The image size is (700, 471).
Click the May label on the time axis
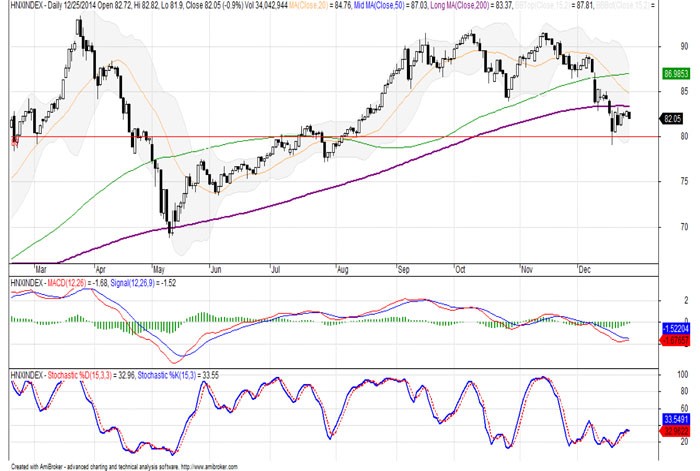[157, 269]
